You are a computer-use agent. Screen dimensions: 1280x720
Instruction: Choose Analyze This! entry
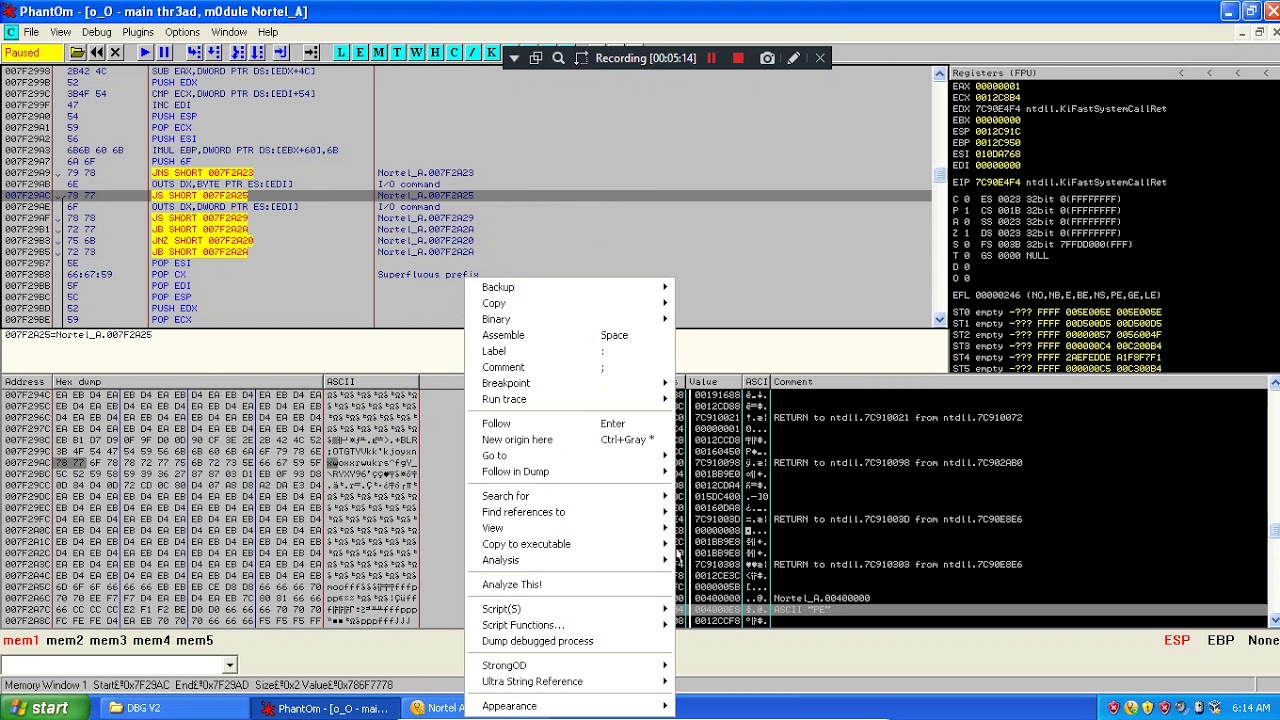[x=570, y=585]
